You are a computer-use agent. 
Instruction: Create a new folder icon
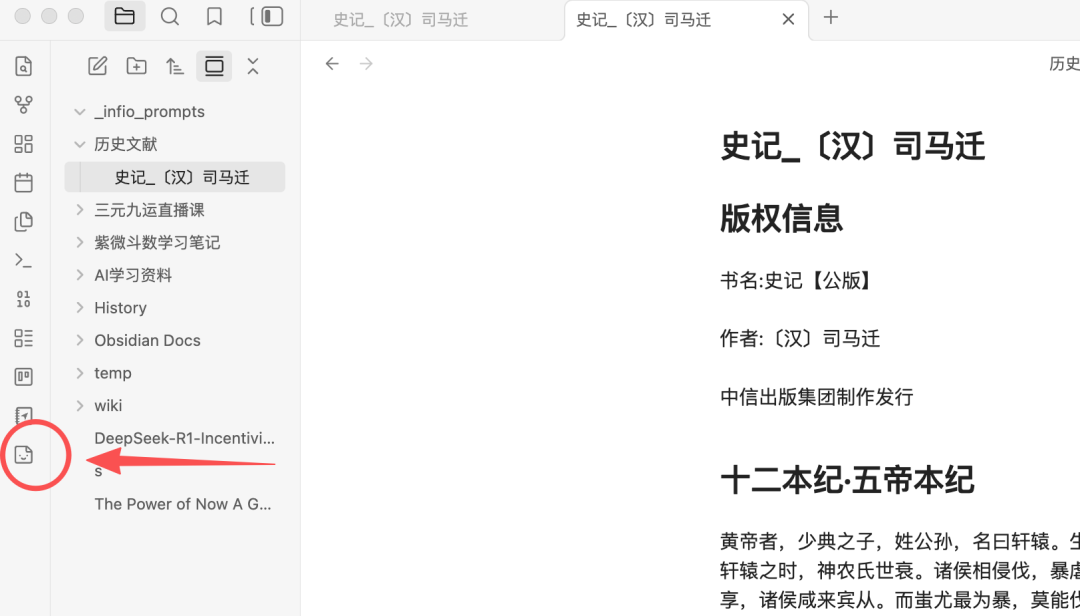click(x=136, y=66)
